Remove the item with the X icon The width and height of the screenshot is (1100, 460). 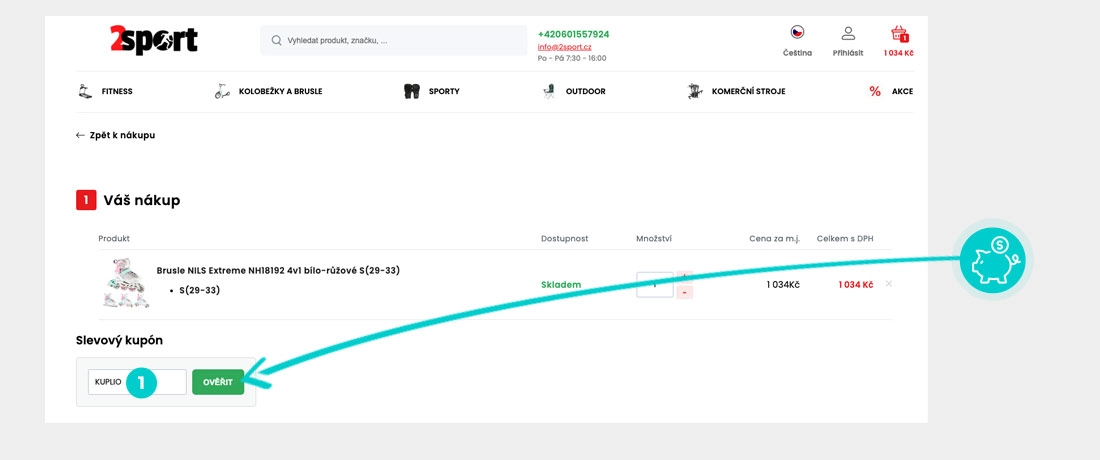pos(889,284)
